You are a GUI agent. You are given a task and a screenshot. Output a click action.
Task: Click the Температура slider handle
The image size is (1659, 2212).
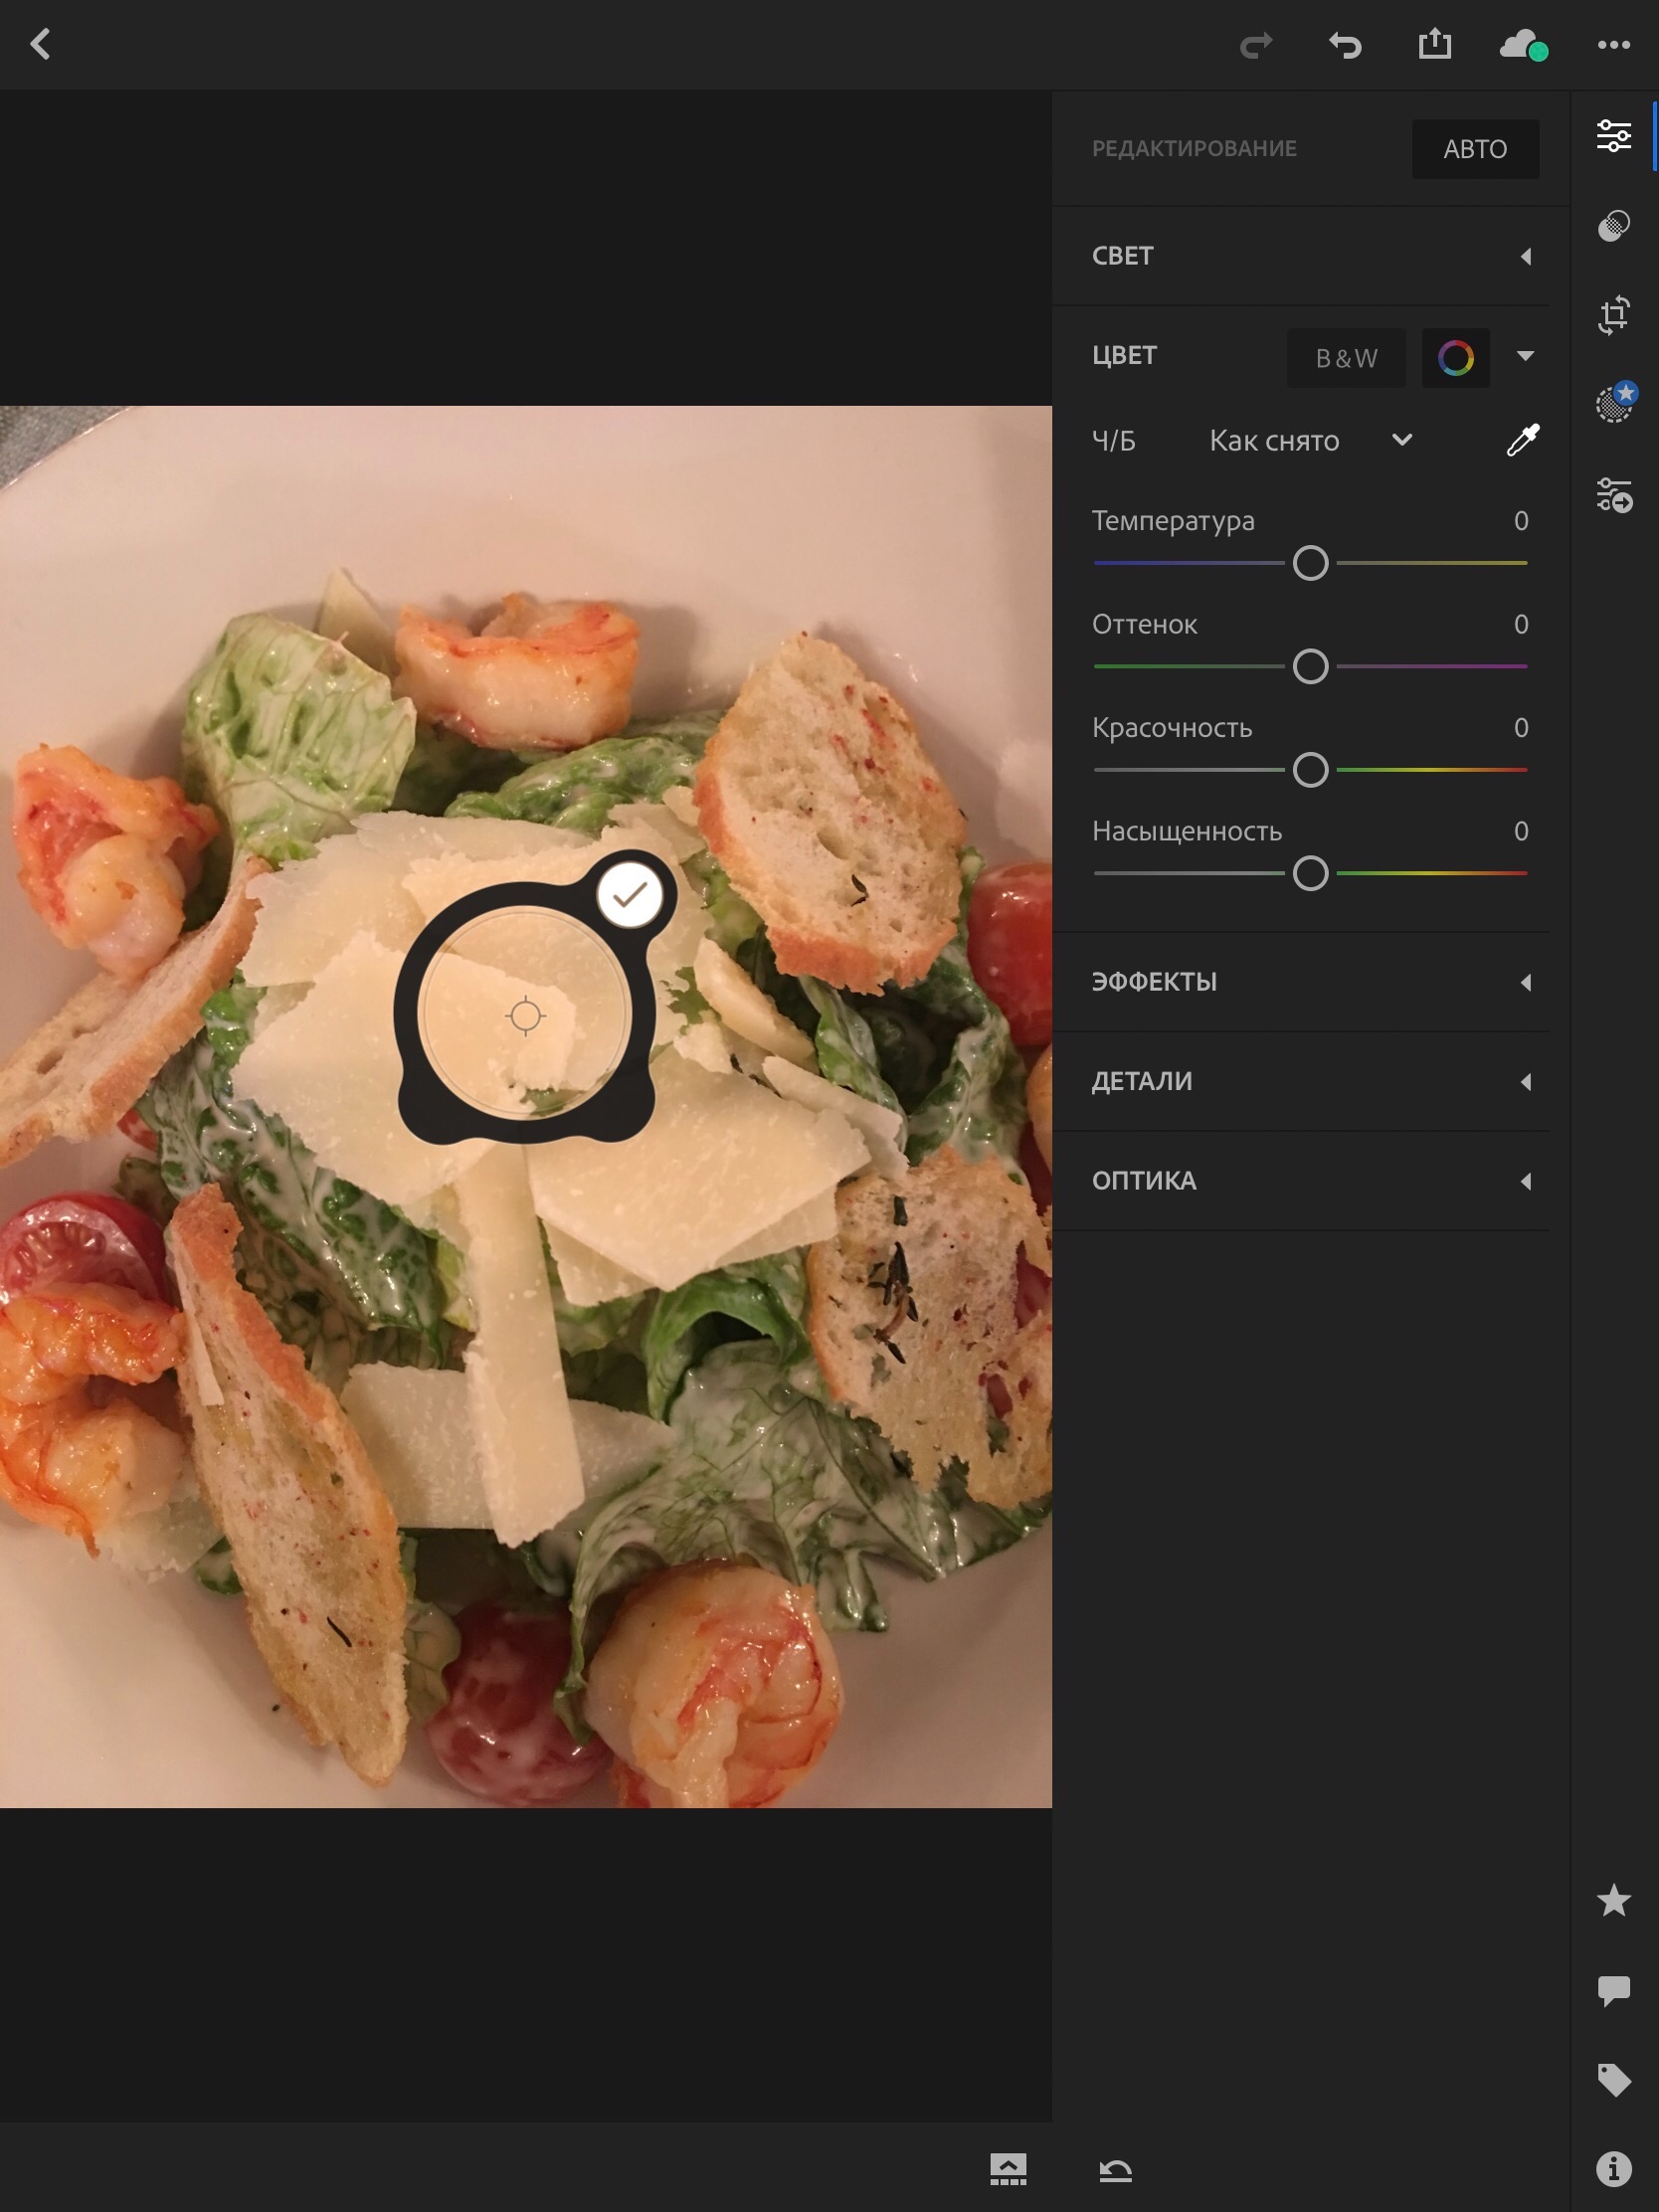pos(1310,563)
